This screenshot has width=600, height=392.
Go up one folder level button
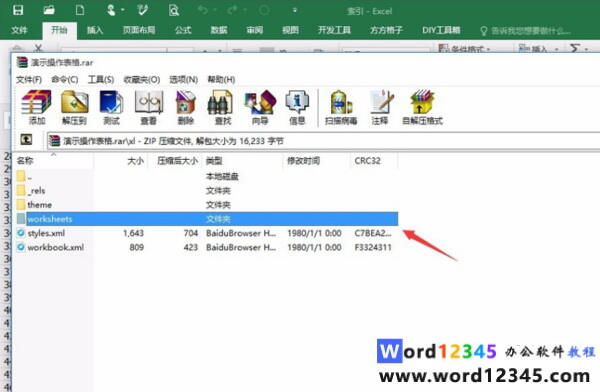click(x=26, y=140)
